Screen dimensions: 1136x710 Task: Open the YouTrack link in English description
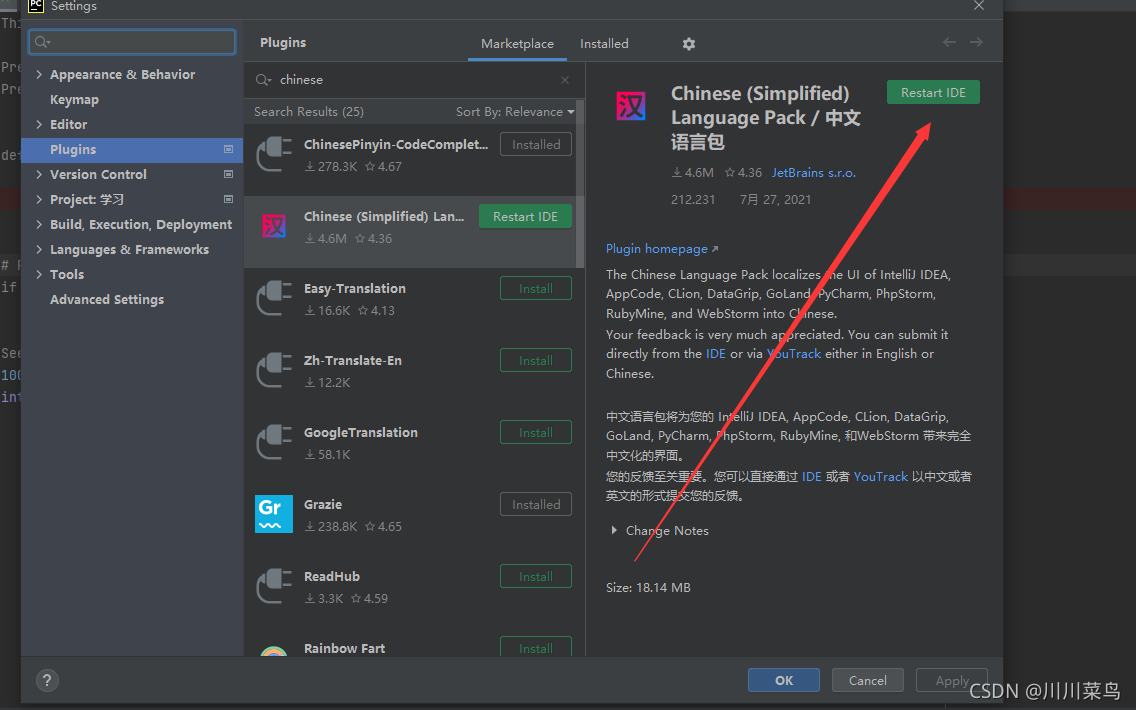point(794,354)
